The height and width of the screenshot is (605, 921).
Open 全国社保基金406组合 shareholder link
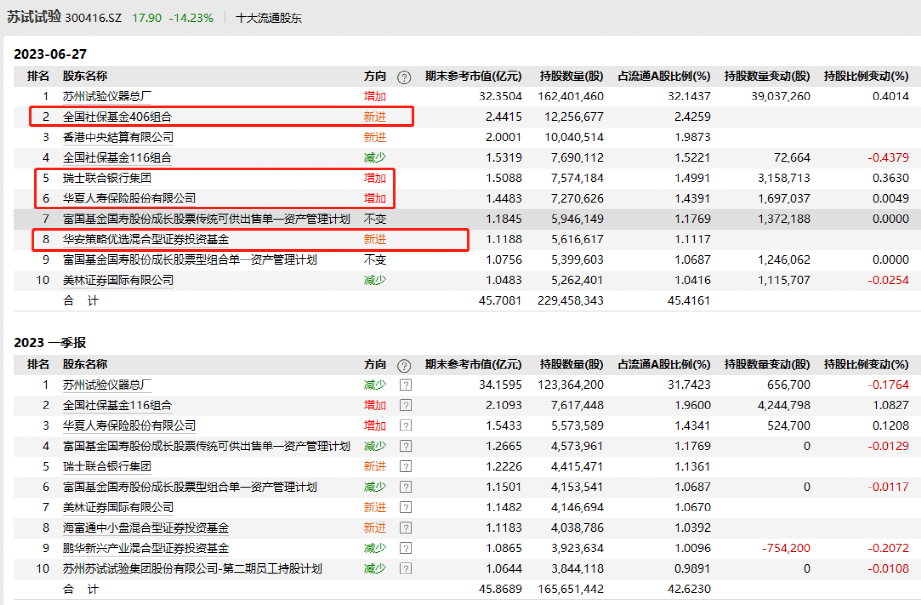[x=117, y=117]
